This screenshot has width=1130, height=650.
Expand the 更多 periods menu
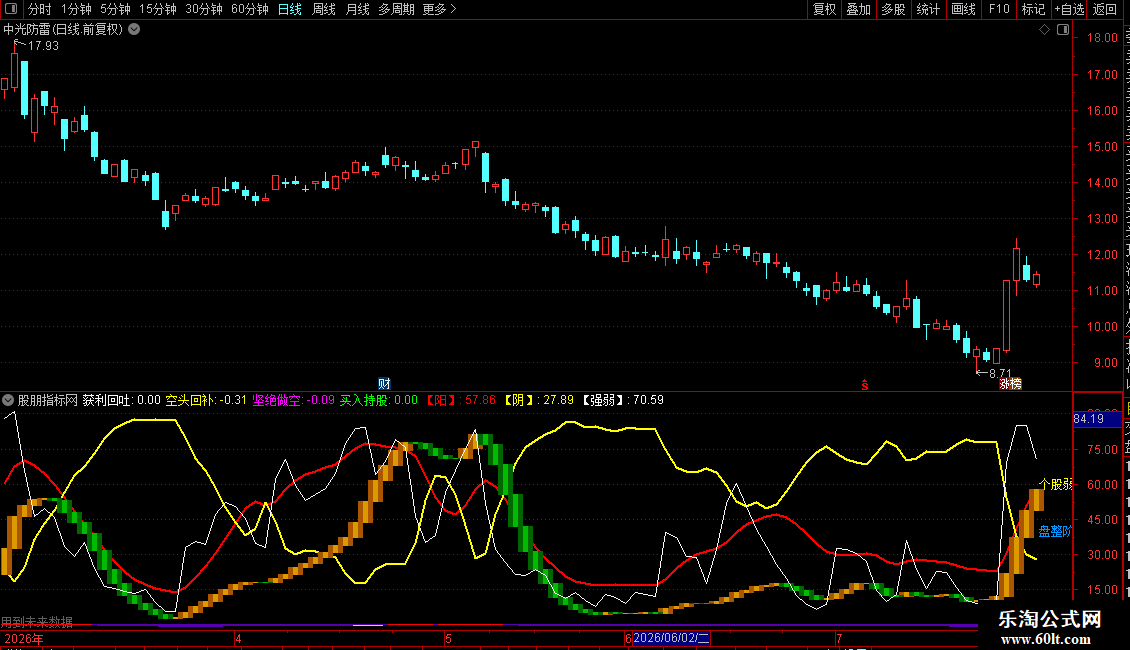point(439,9)
